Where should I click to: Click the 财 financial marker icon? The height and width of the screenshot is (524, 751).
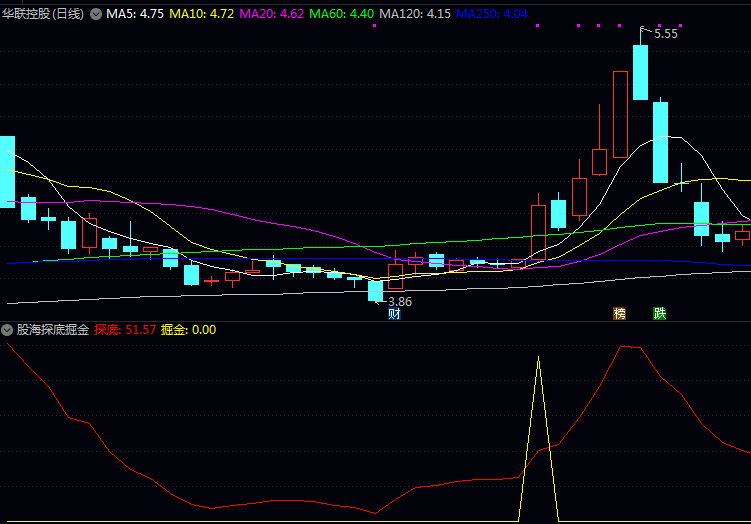point(394,314)
